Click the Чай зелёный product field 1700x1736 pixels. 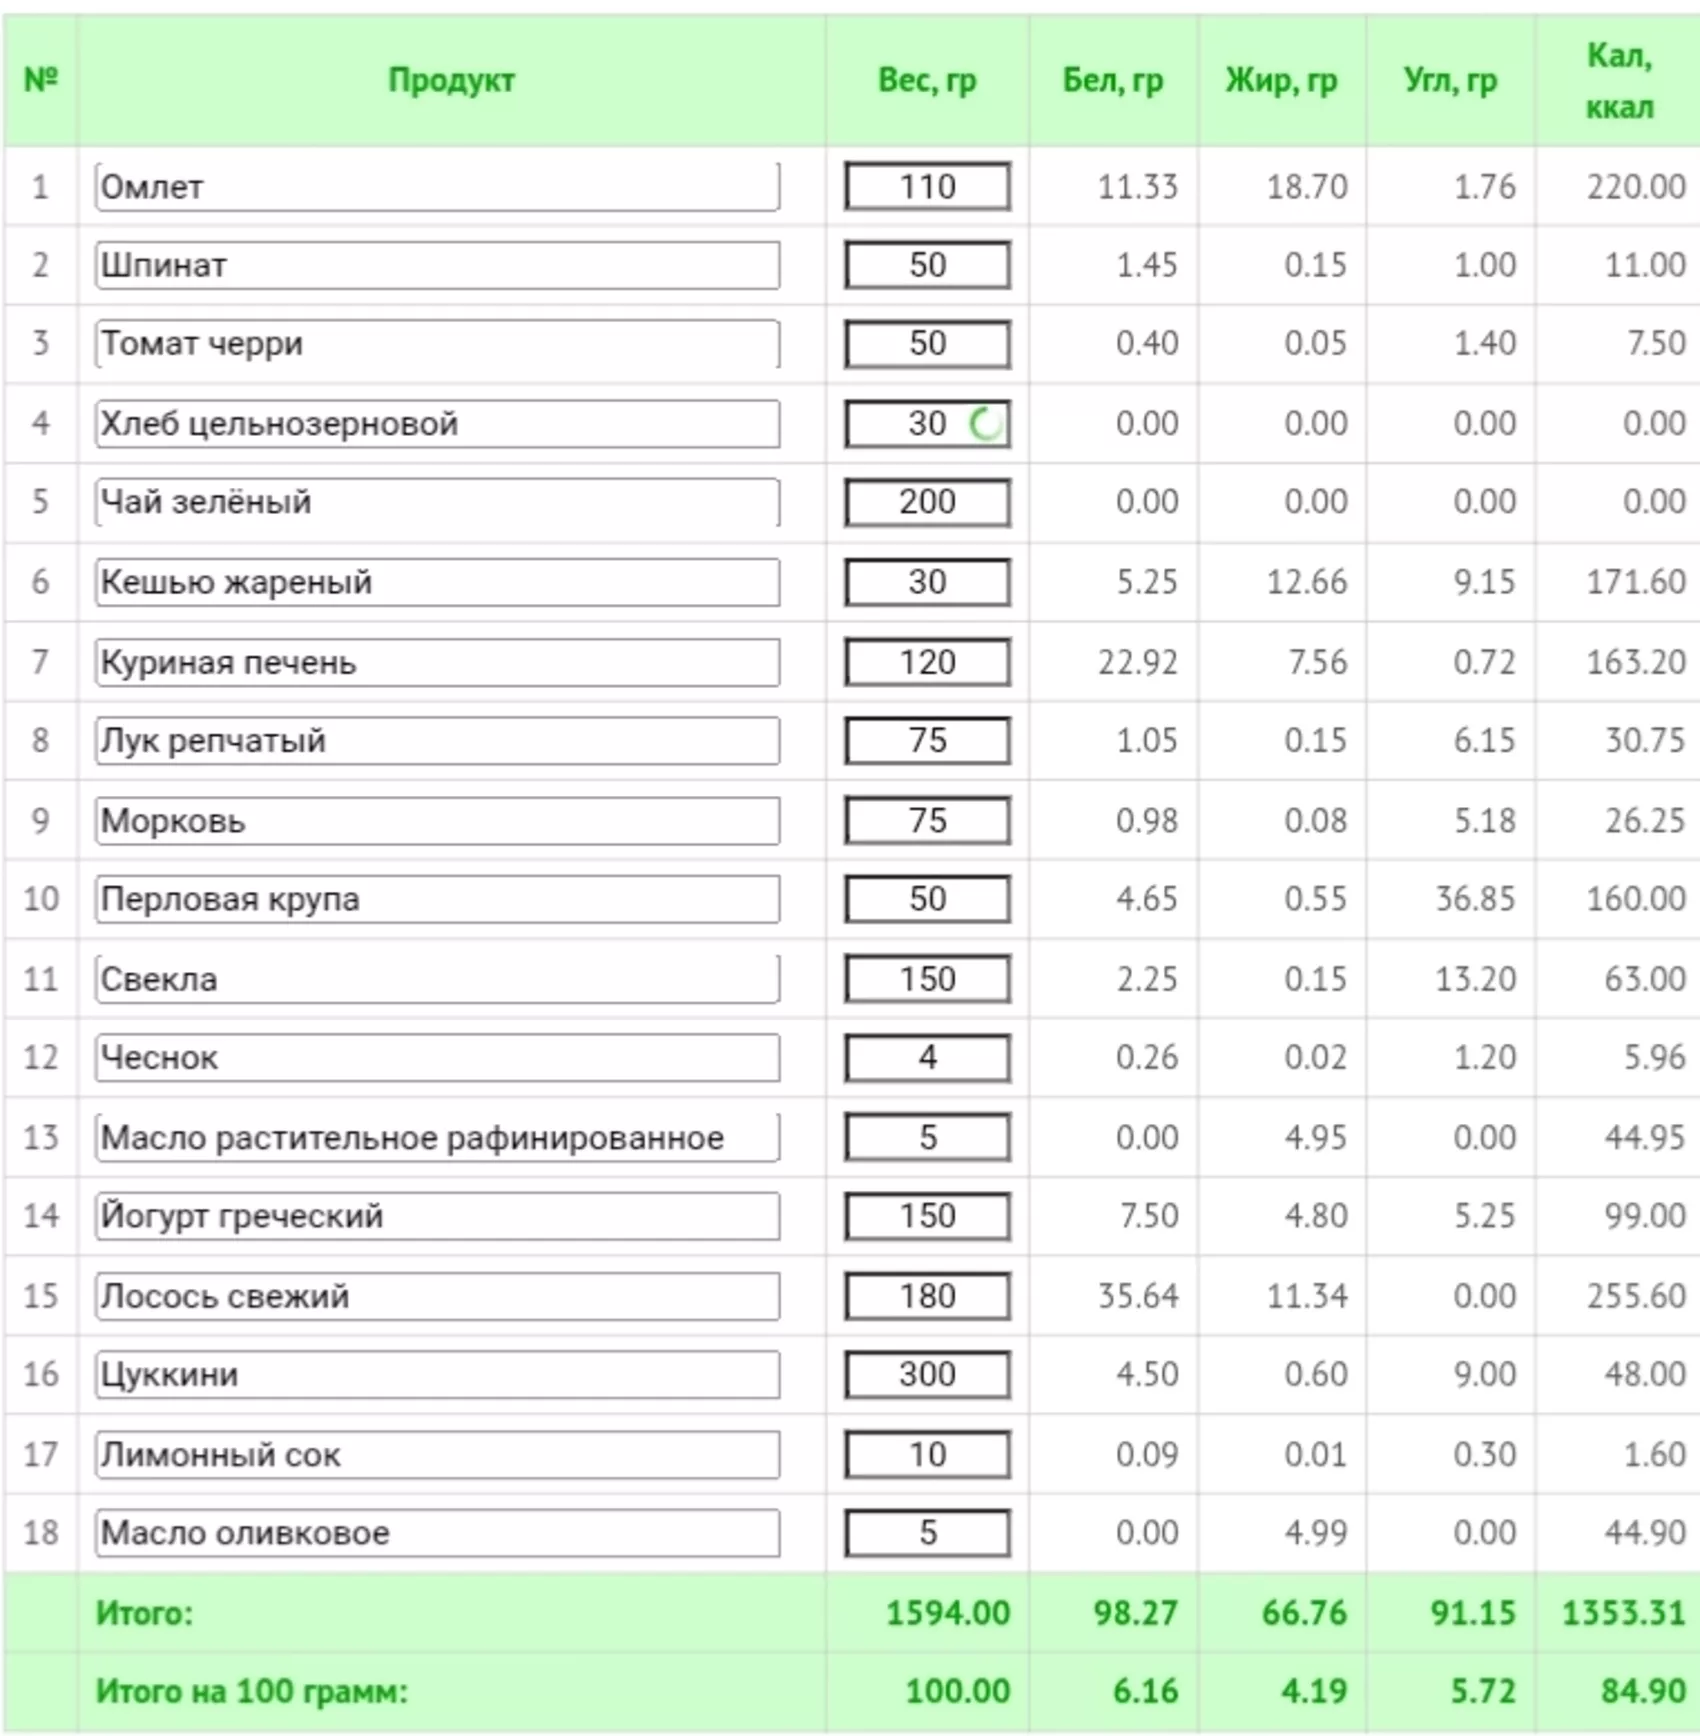point(437,502)
